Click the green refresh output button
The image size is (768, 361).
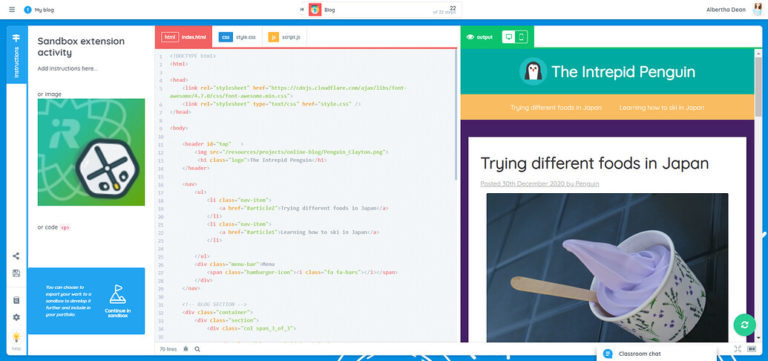pyautogui.click(x=744, y=325)
